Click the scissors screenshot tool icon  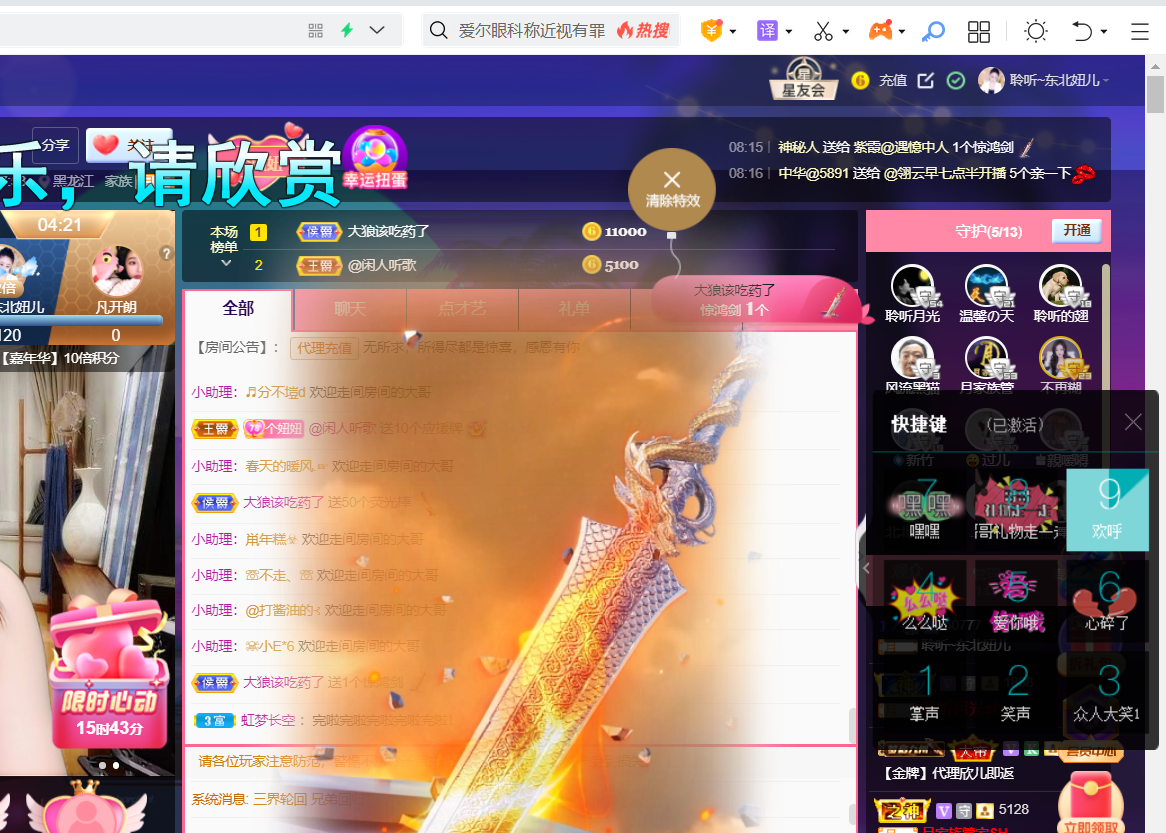point(823,30)
